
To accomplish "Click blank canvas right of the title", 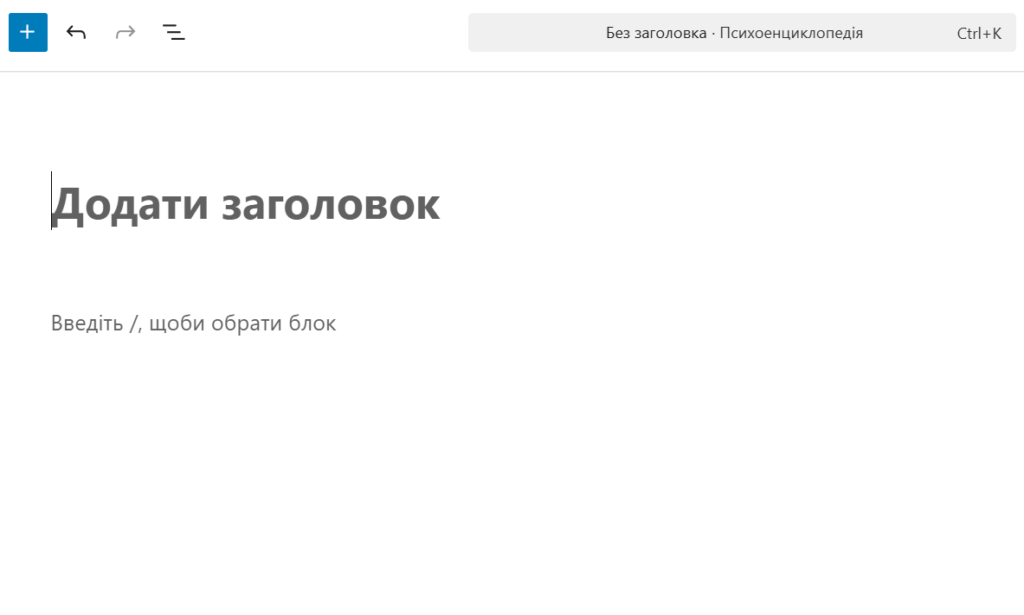I will point(720,204).
